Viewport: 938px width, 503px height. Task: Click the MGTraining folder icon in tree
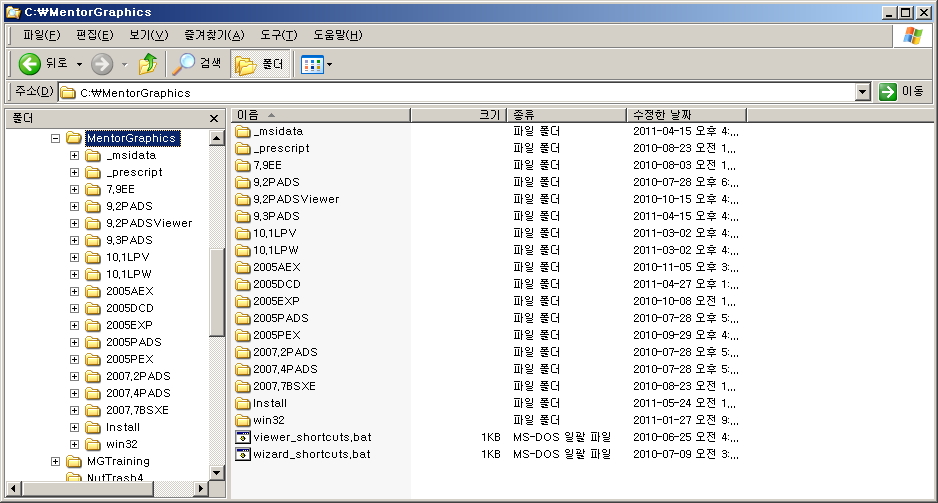pyautogui.click(x=74, y=461)
